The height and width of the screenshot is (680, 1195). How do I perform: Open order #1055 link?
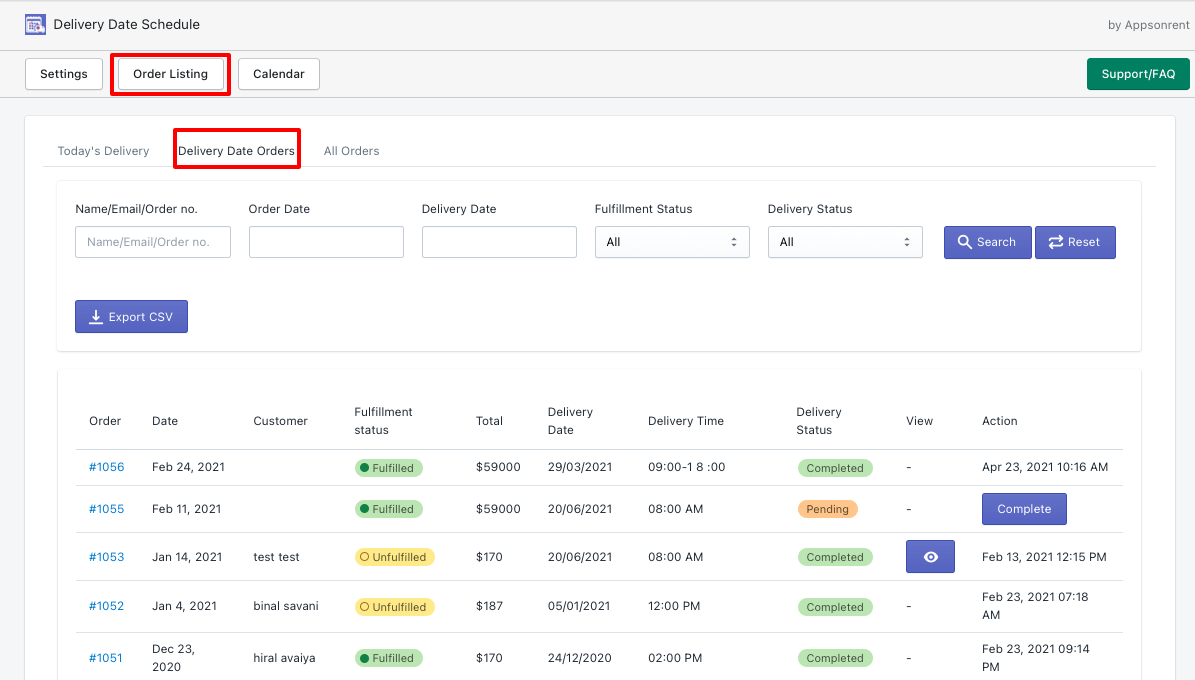click(107, 508)
